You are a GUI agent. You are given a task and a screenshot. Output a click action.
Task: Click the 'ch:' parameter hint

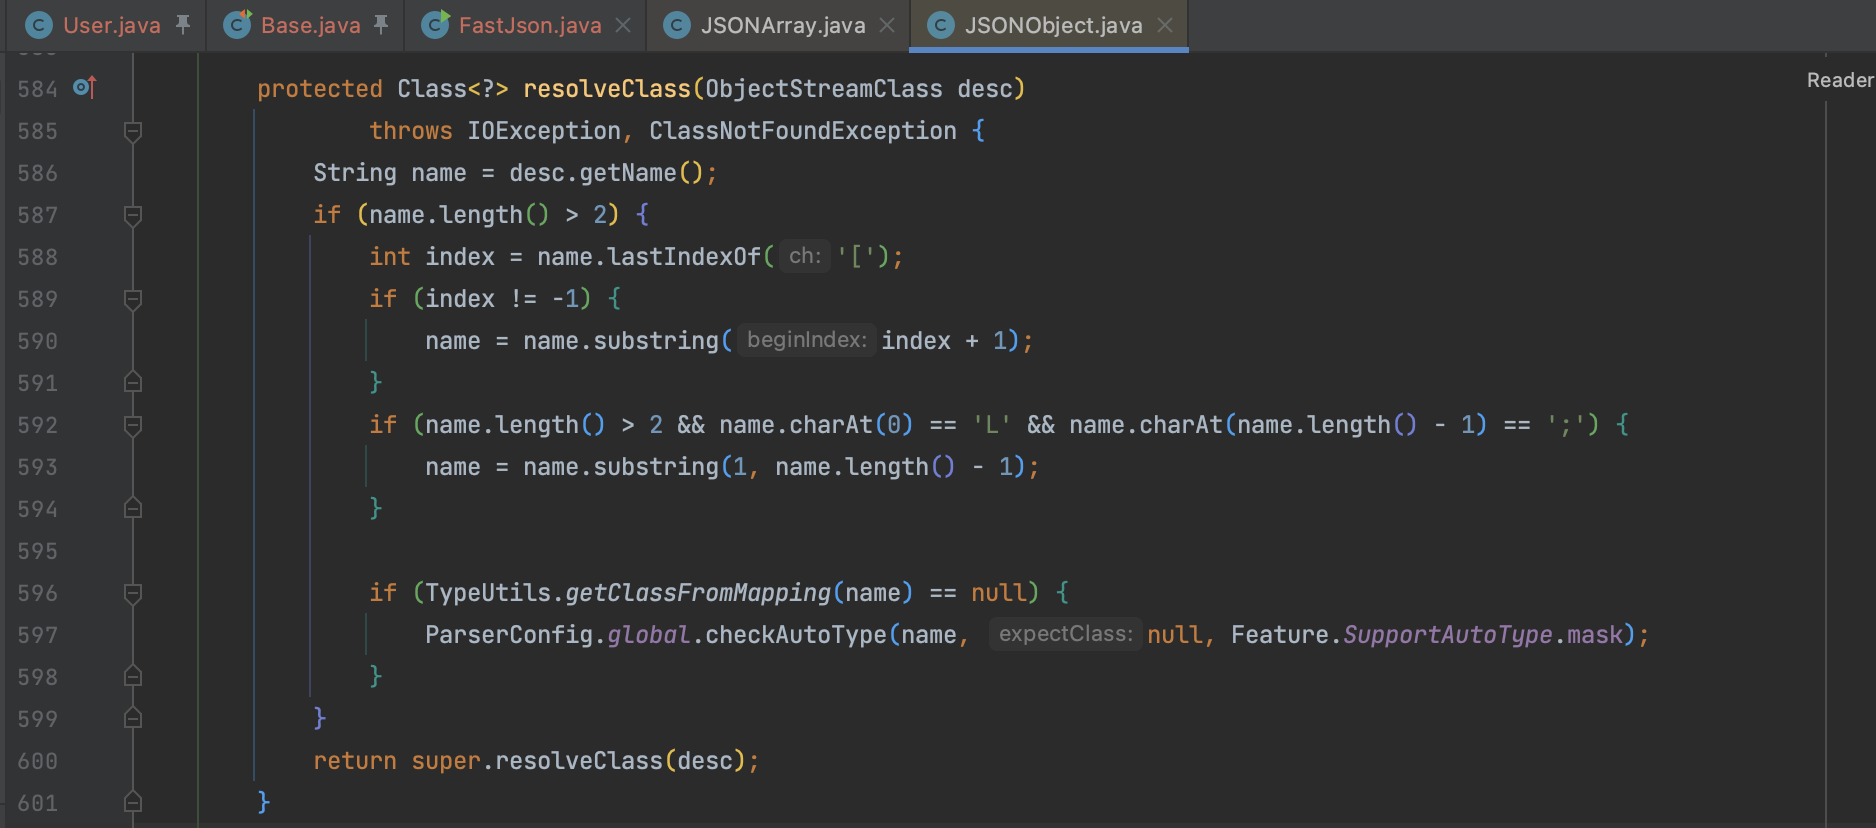(805, 256)
